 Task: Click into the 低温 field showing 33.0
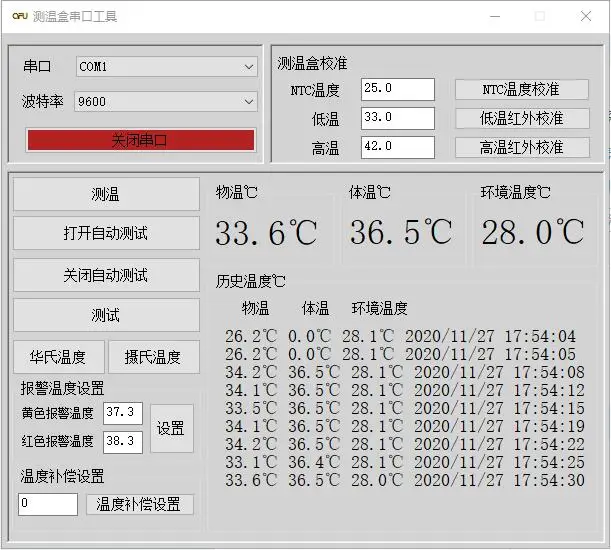click(397, 118)
